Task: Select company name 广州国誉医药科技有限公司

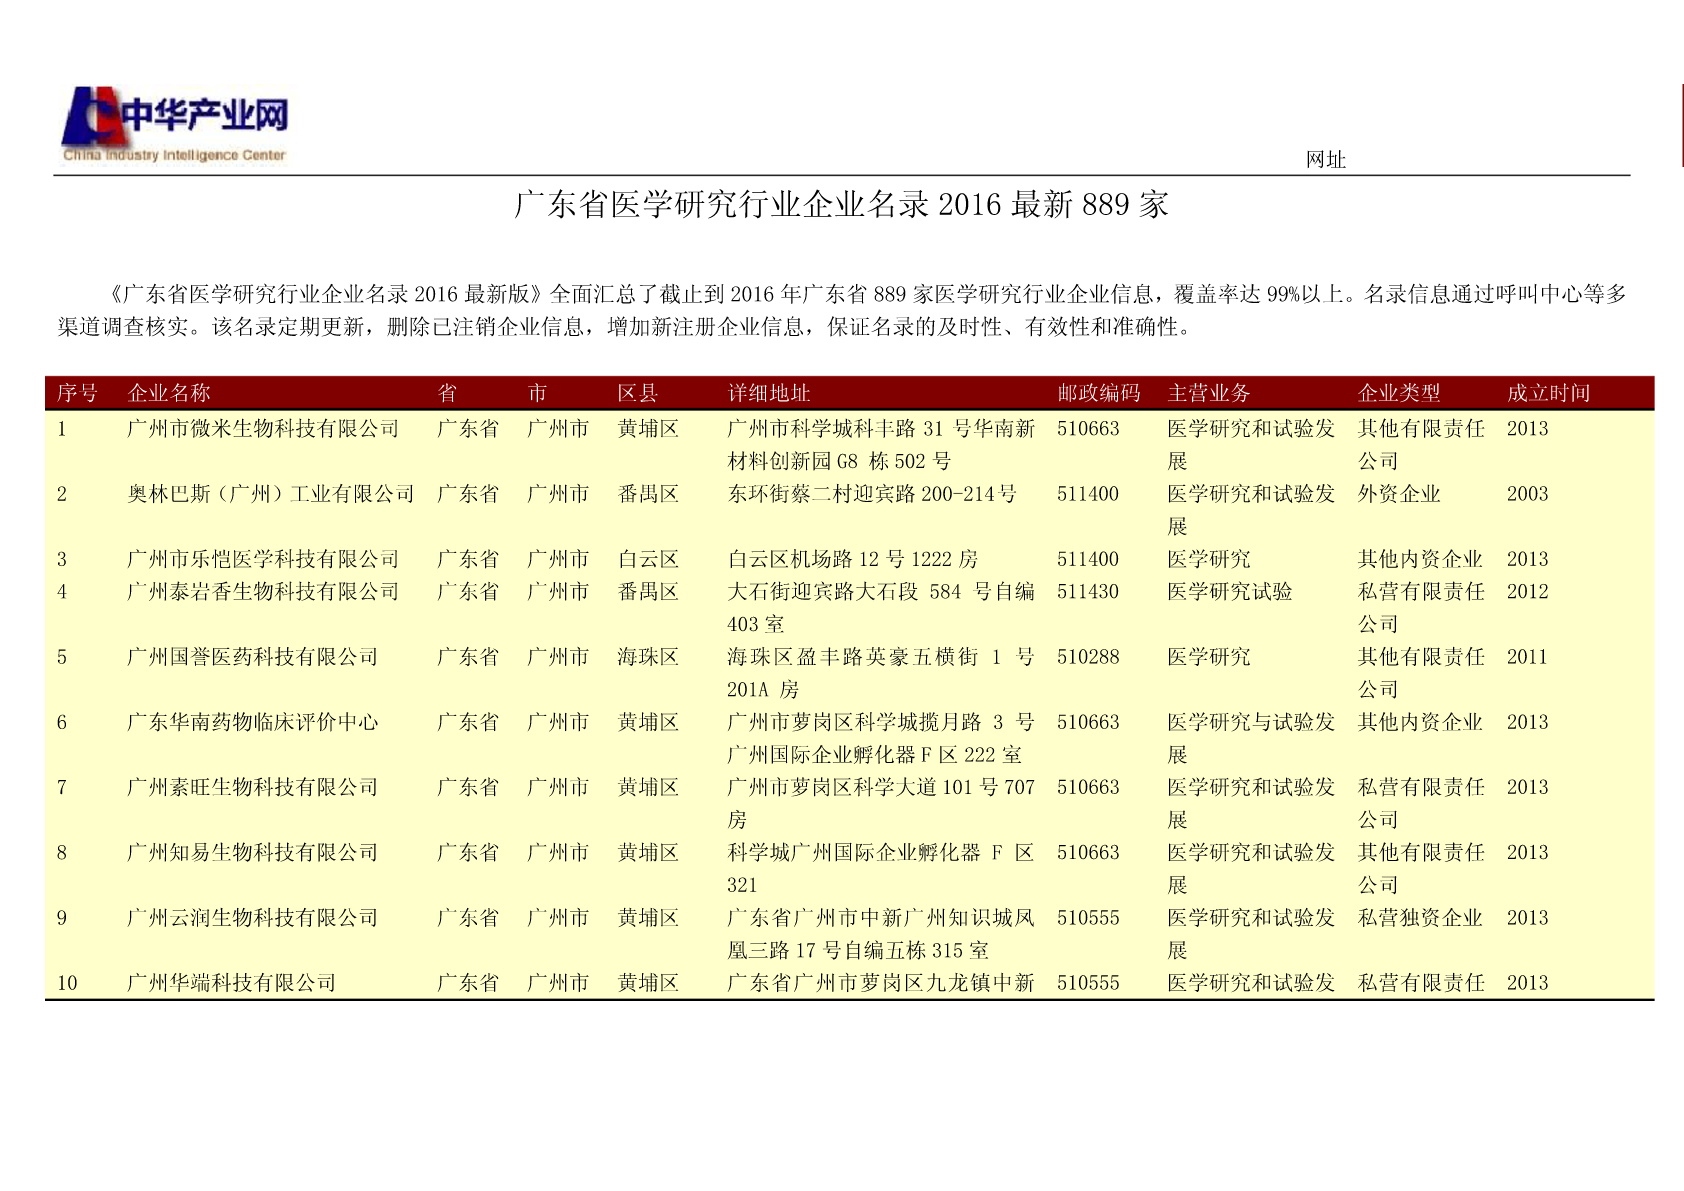Action: click(253, 657)
